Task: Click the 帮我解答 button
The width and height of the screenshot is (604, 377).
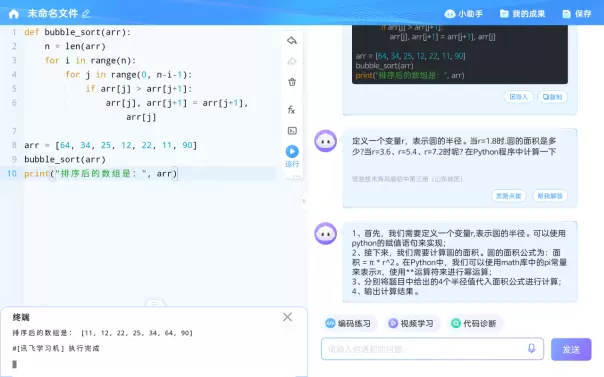Action: (x=550, y=196)
